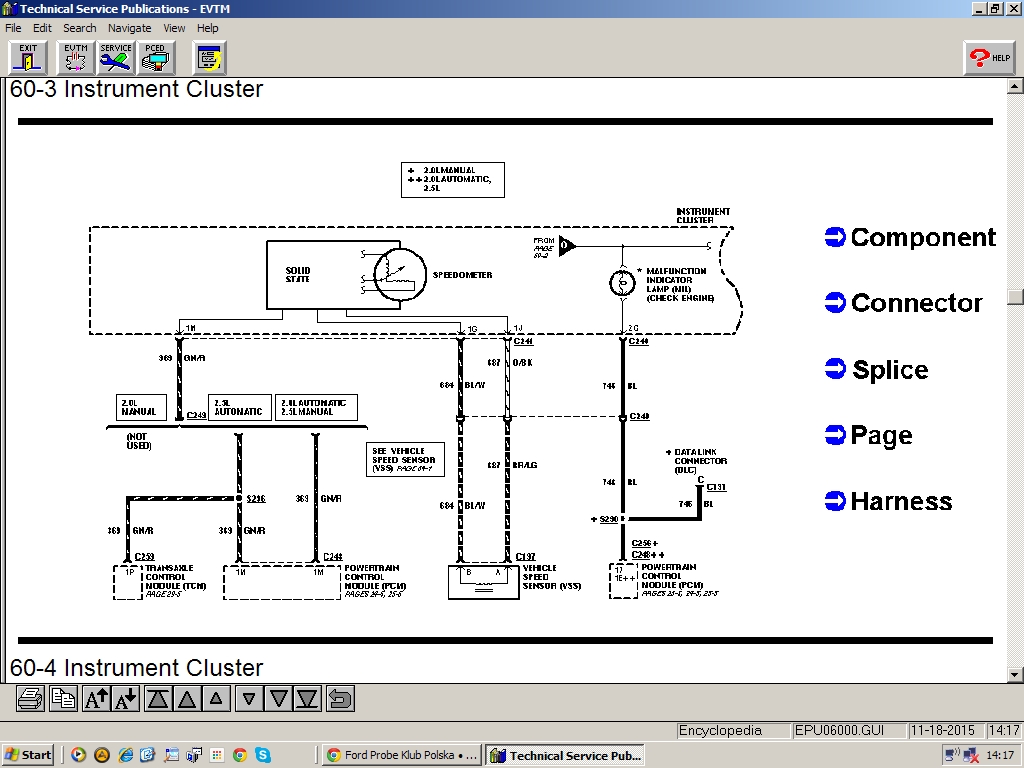Open the Windows Start button
1024x768 pixels.
click(x=28, y=755)
